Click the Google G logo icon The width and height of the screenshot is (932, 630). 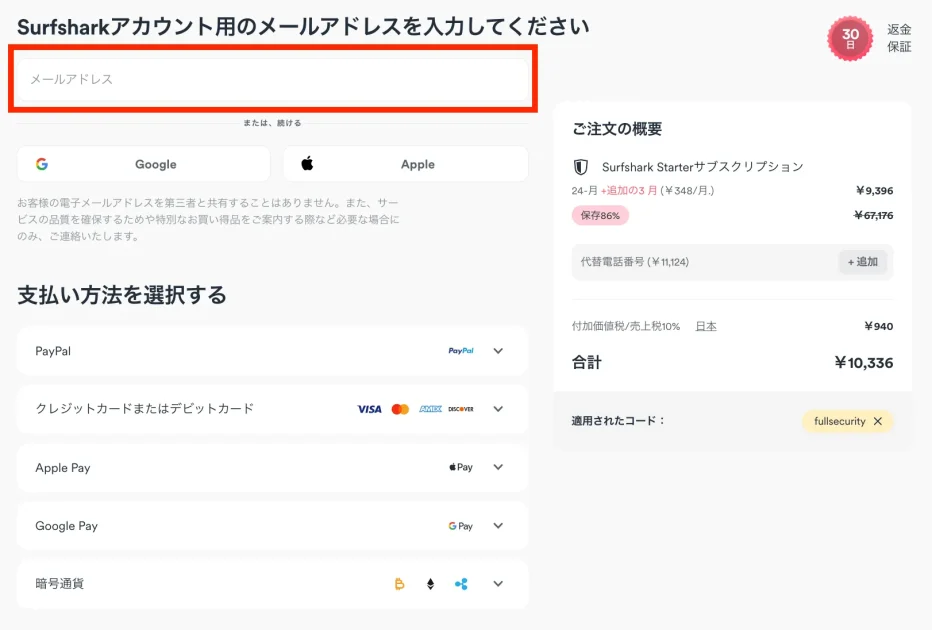tap(42, 164)
